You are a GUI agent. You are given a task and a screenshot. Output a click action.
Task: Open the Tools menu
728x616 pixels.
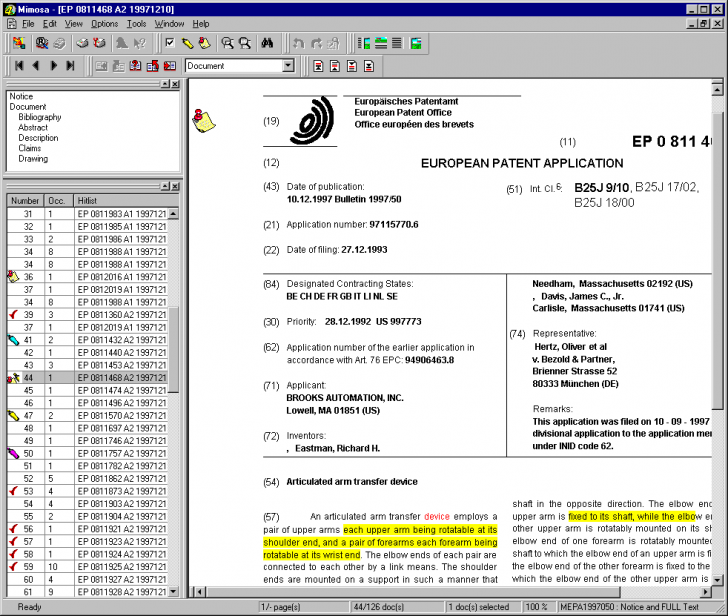coord(136,24)
